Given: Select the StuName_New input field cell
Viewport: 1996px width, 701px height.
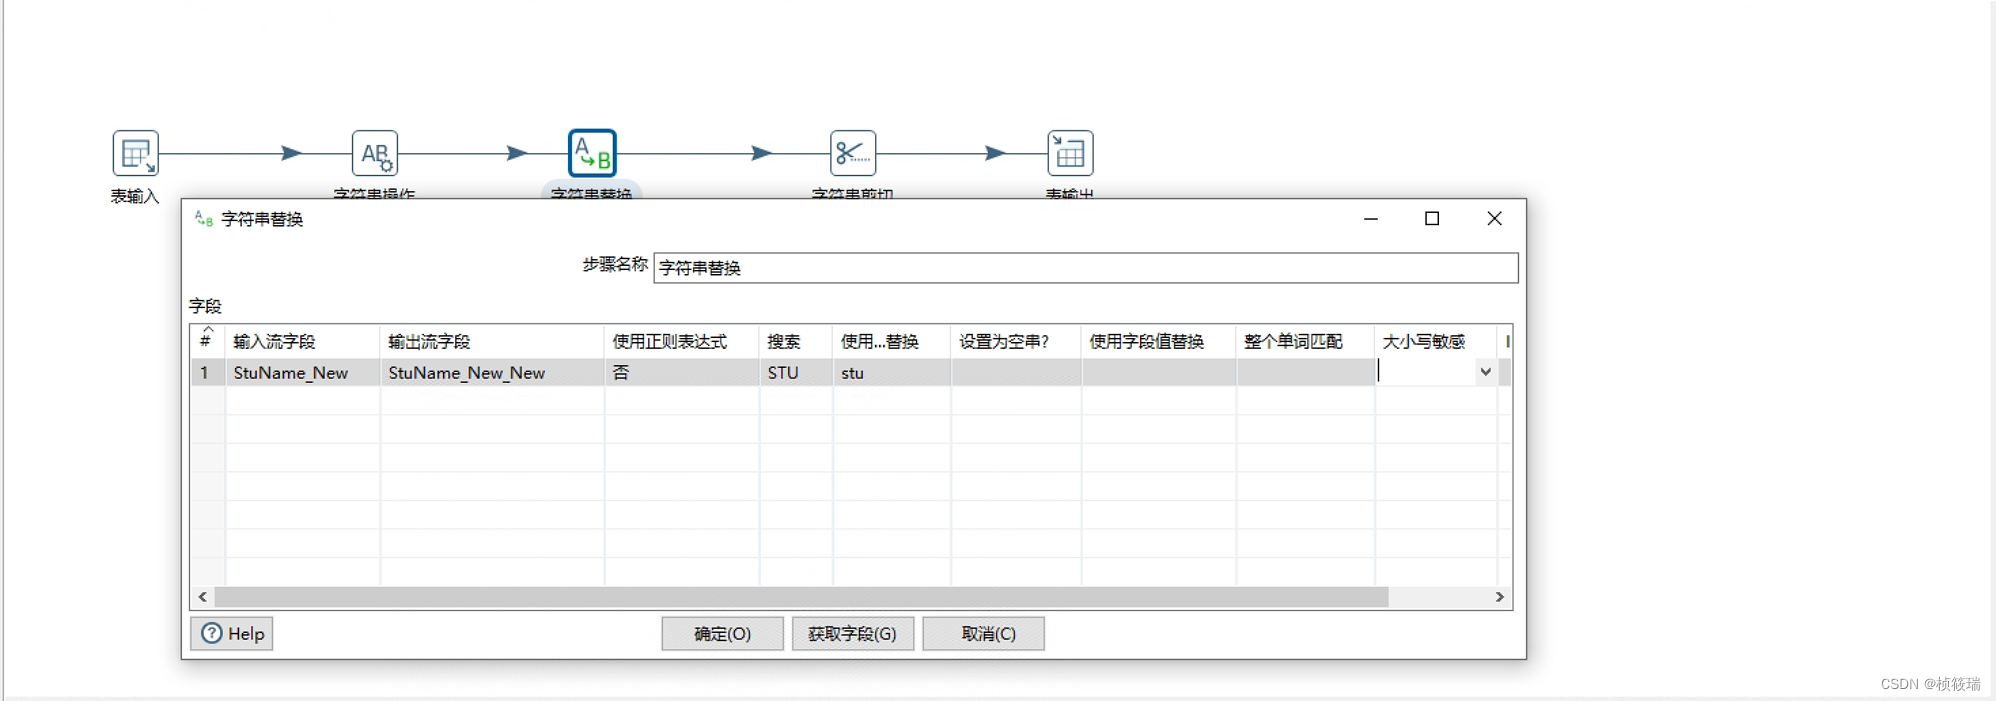Looking at the screenshot, I should tap(302, 372).
